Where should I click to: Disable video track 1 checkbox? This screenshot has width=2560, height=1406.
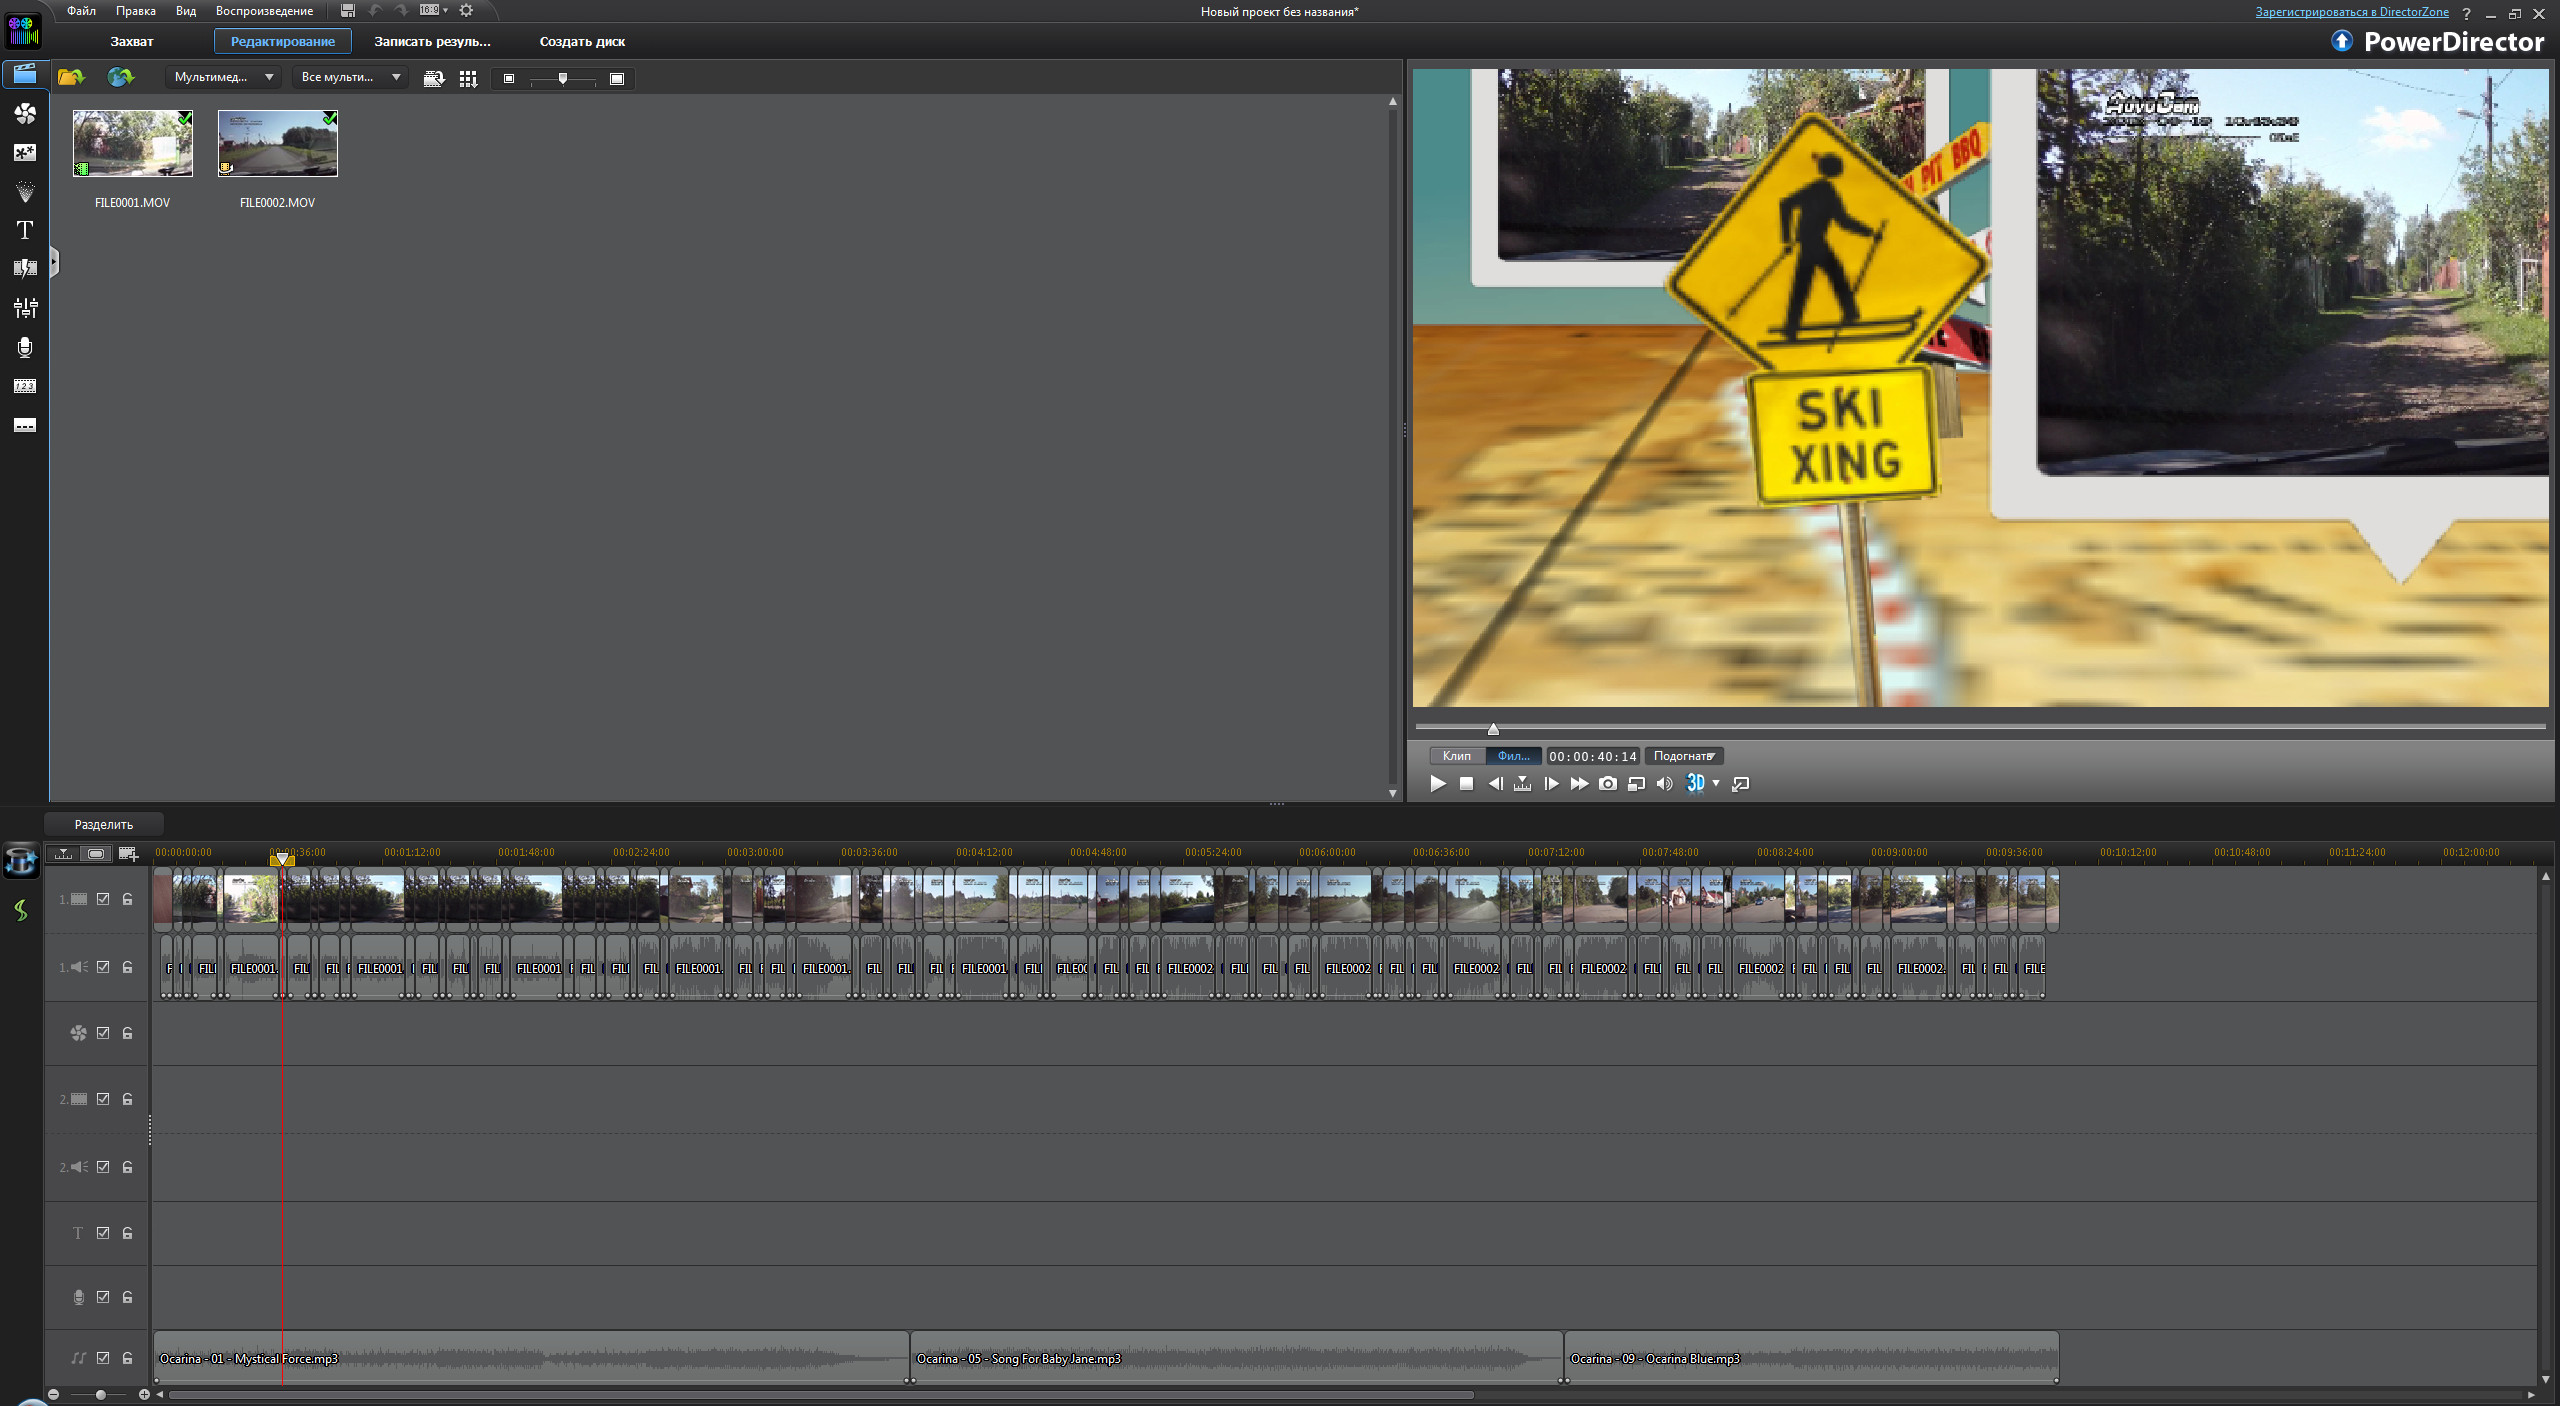(x=103, y=899)
